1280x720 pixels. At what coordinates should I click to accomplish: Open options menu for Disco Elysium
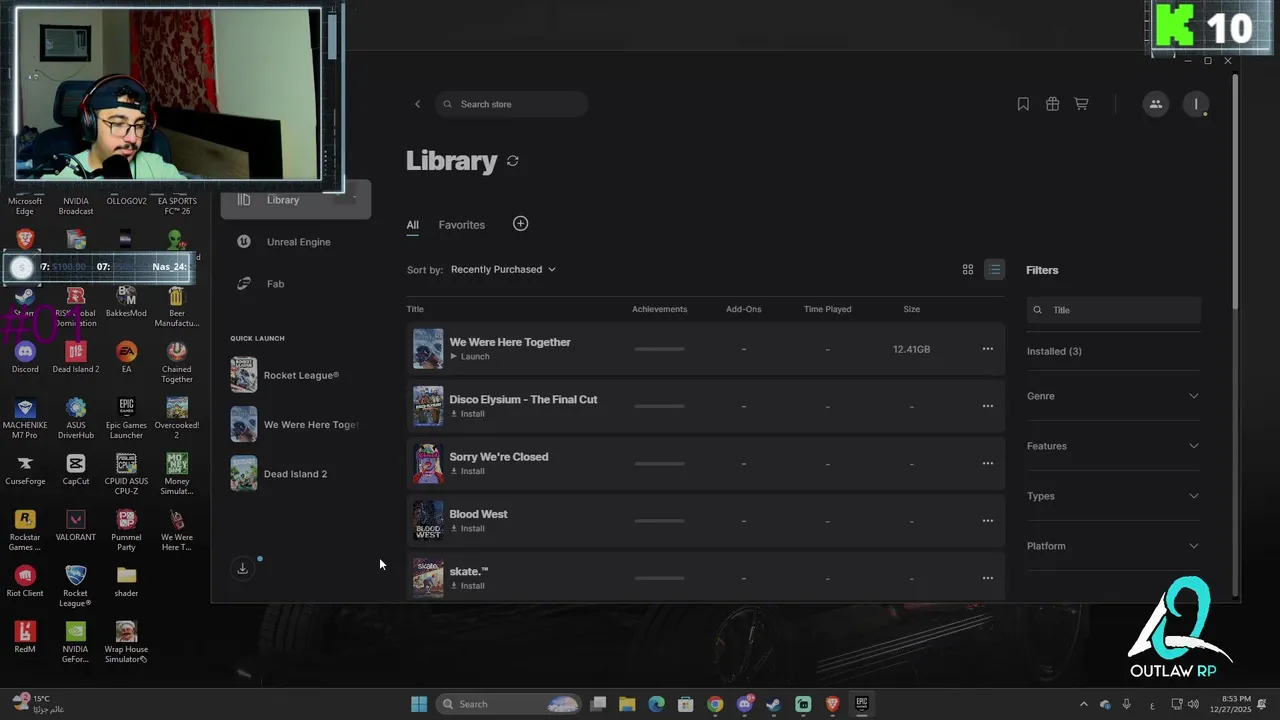[988, 406]
